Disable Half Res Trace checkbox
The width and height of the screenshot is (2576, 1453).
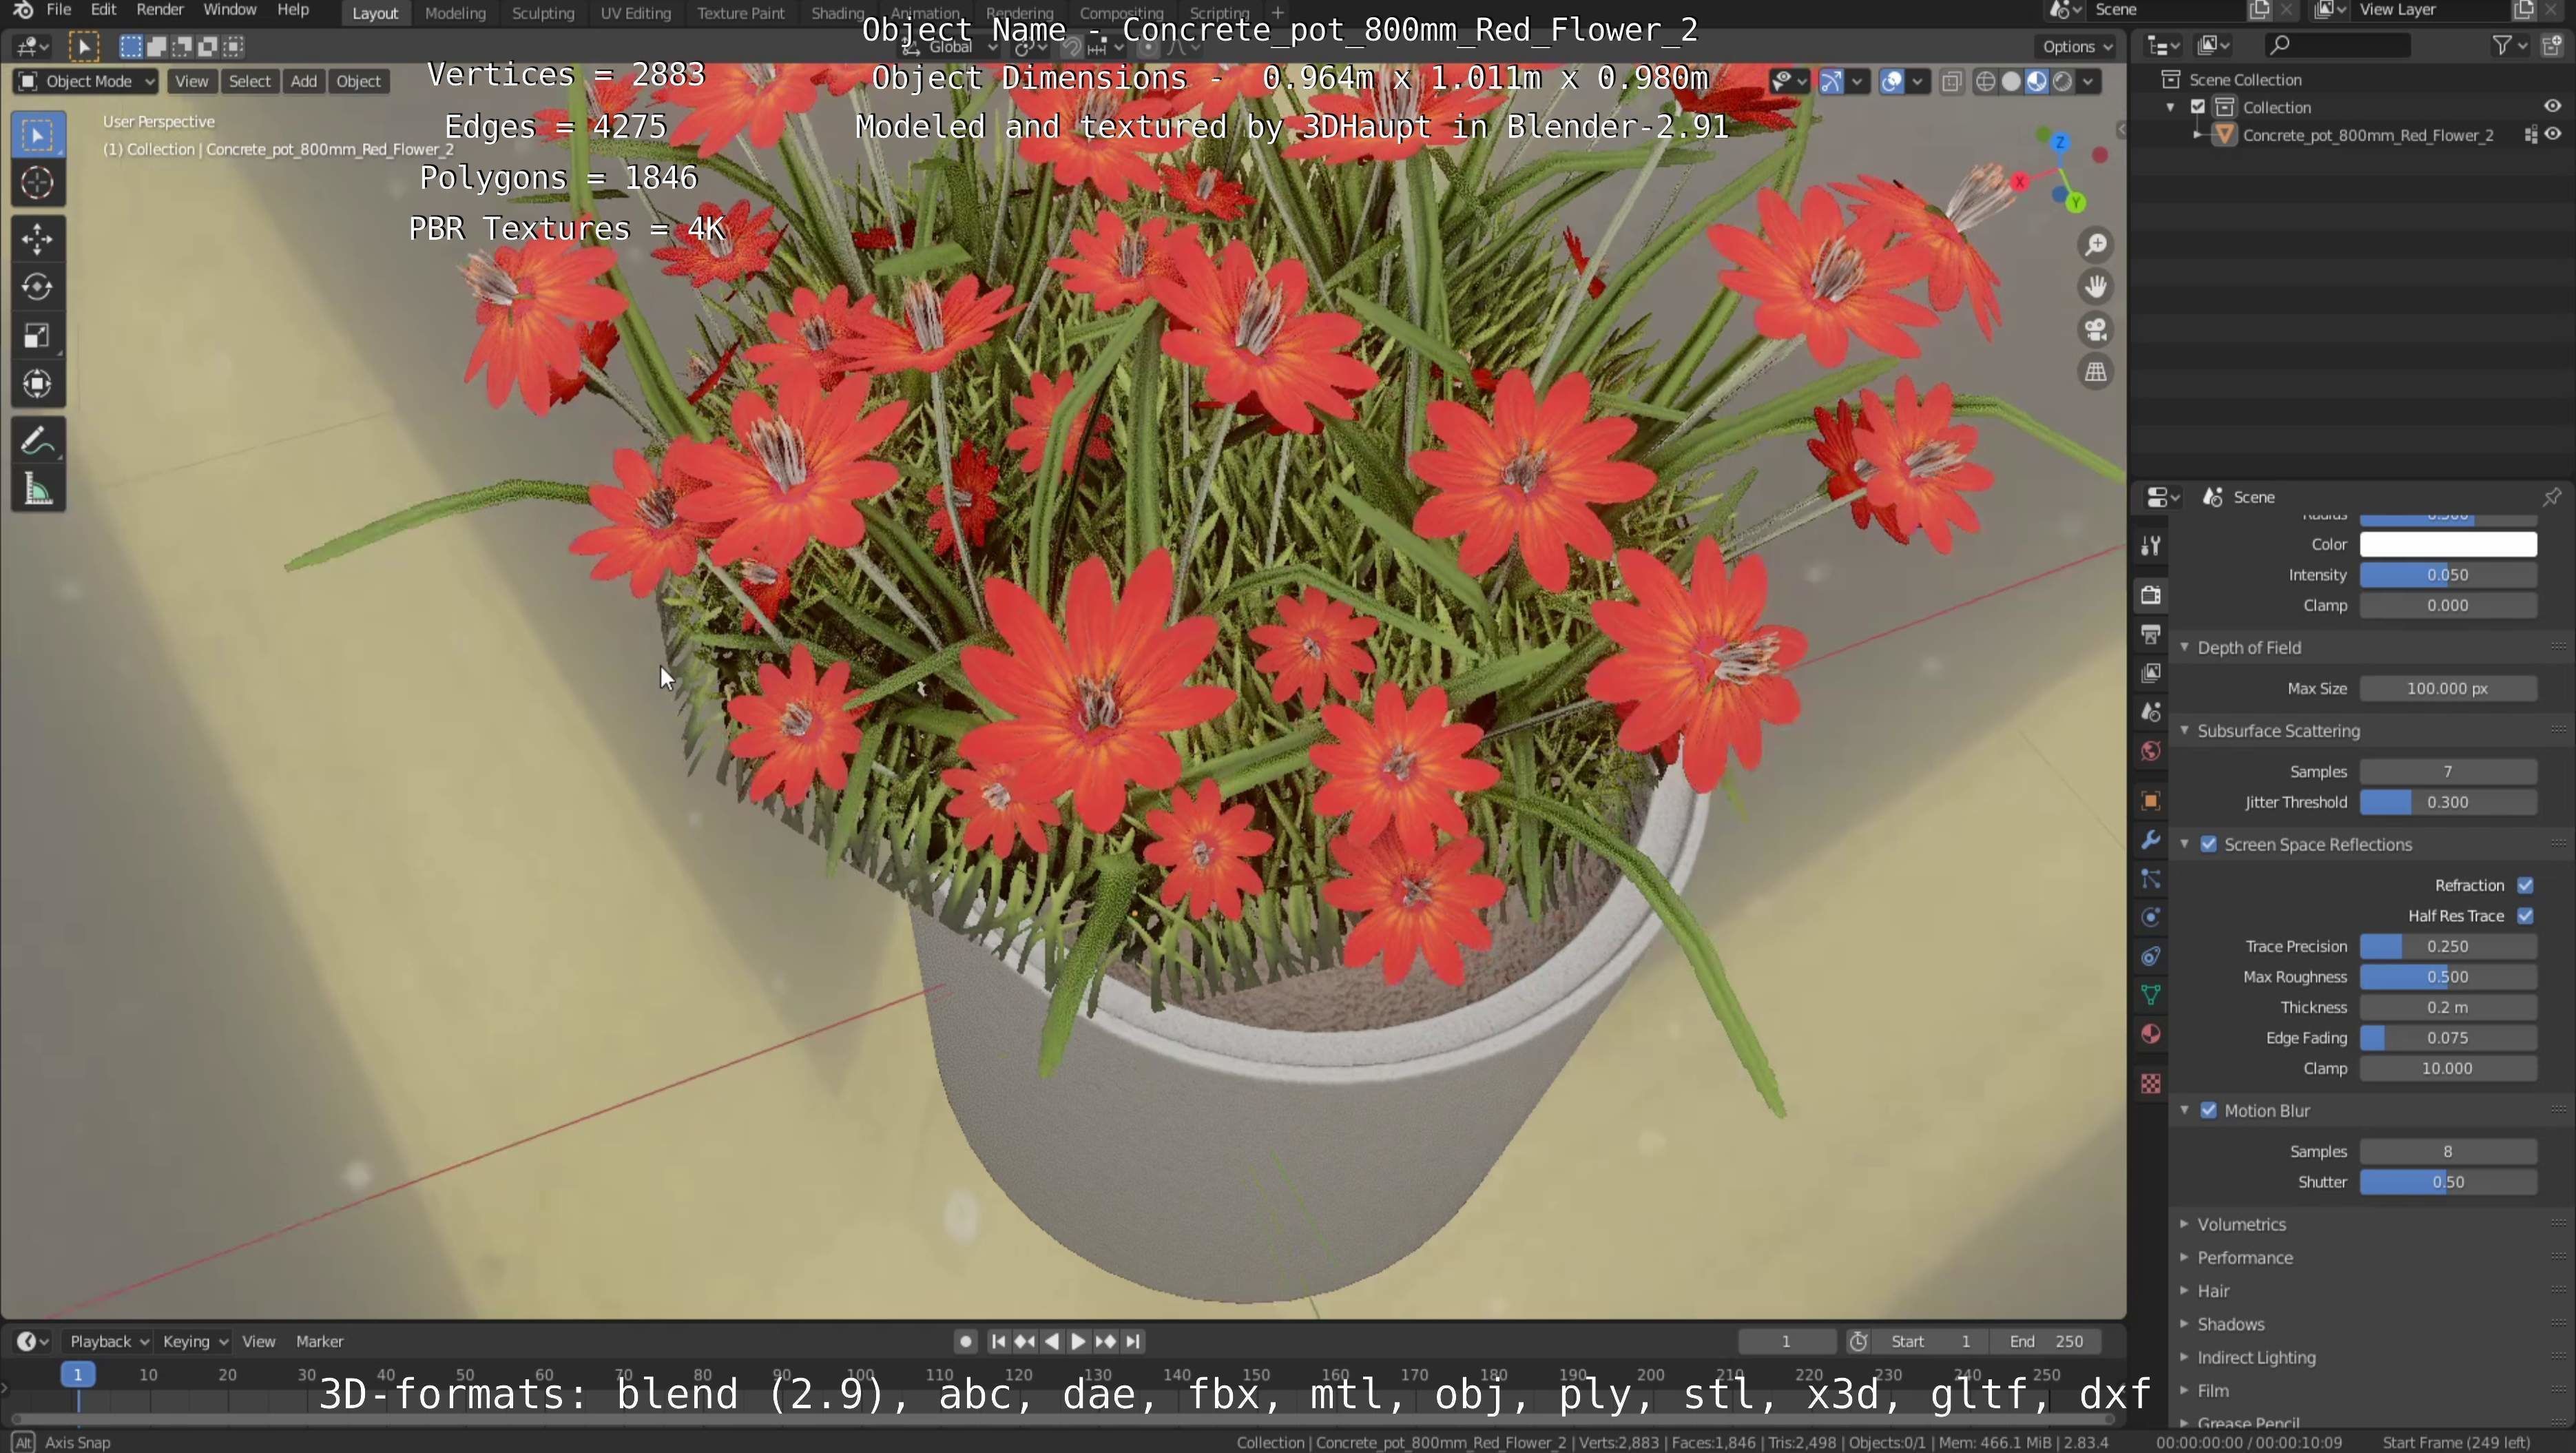pos(2525,916)
